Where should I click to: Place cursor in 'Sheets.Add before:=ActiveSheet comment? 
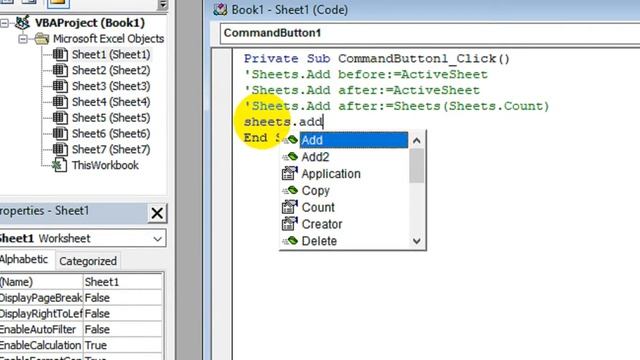tap(366, 75)
